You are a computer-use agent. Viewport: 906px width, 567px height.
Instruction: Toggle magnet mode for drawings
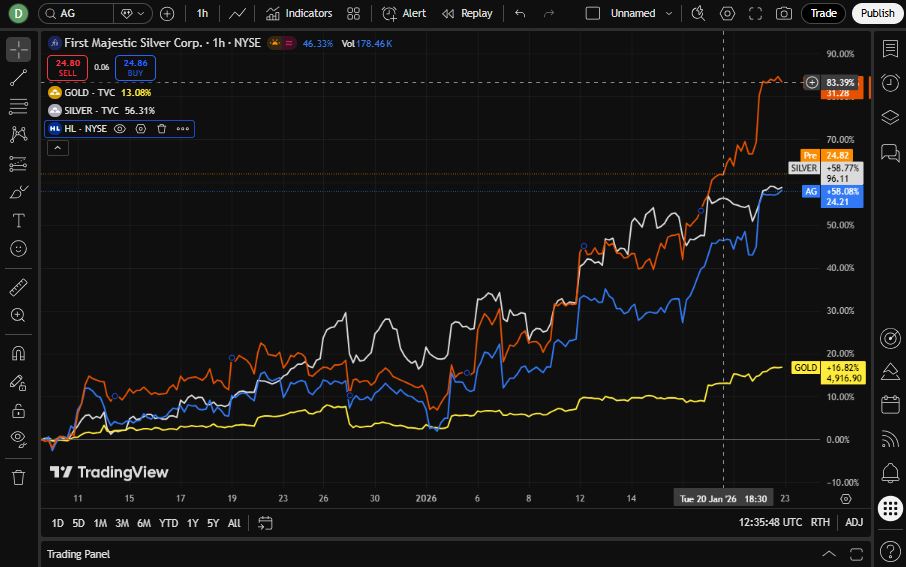tap(18, 353)
